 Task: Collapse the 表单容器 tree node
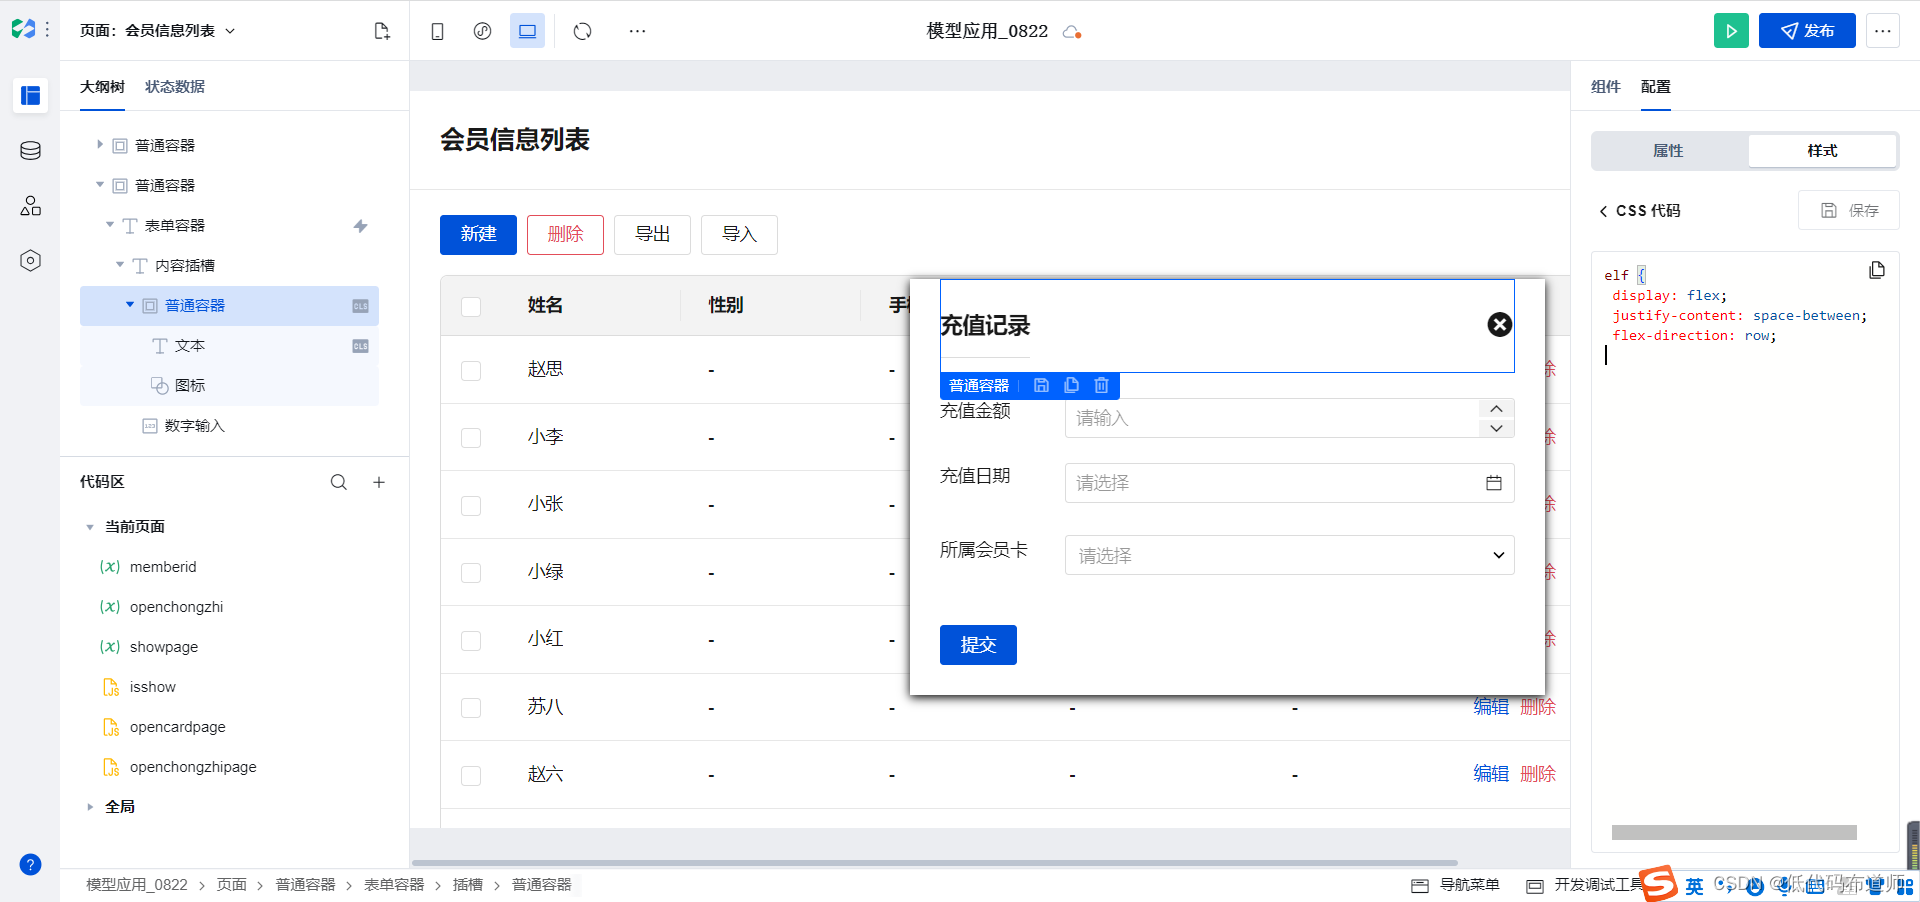click(x=110, y=225)
